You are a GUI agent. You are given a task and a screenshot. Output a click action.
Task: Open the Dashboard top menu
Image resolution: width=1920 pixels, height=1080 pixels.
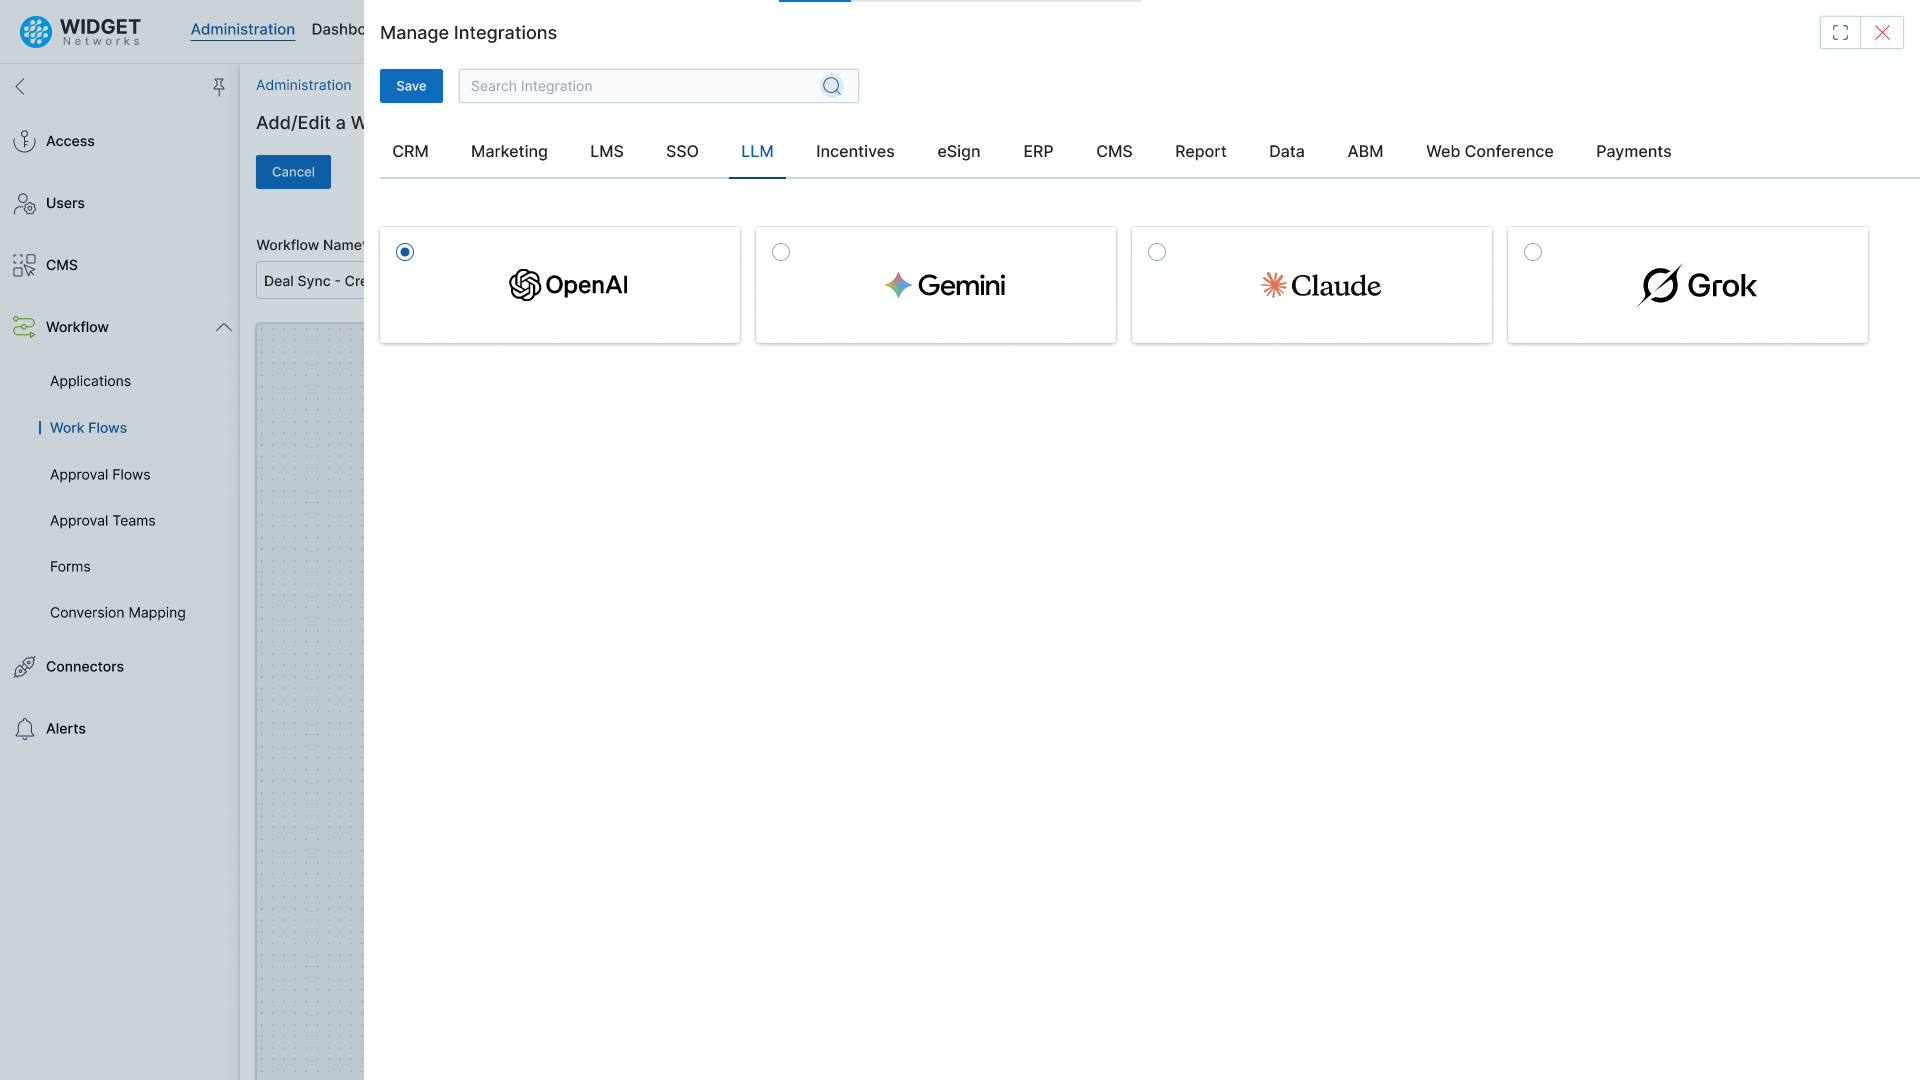point(338,30)
